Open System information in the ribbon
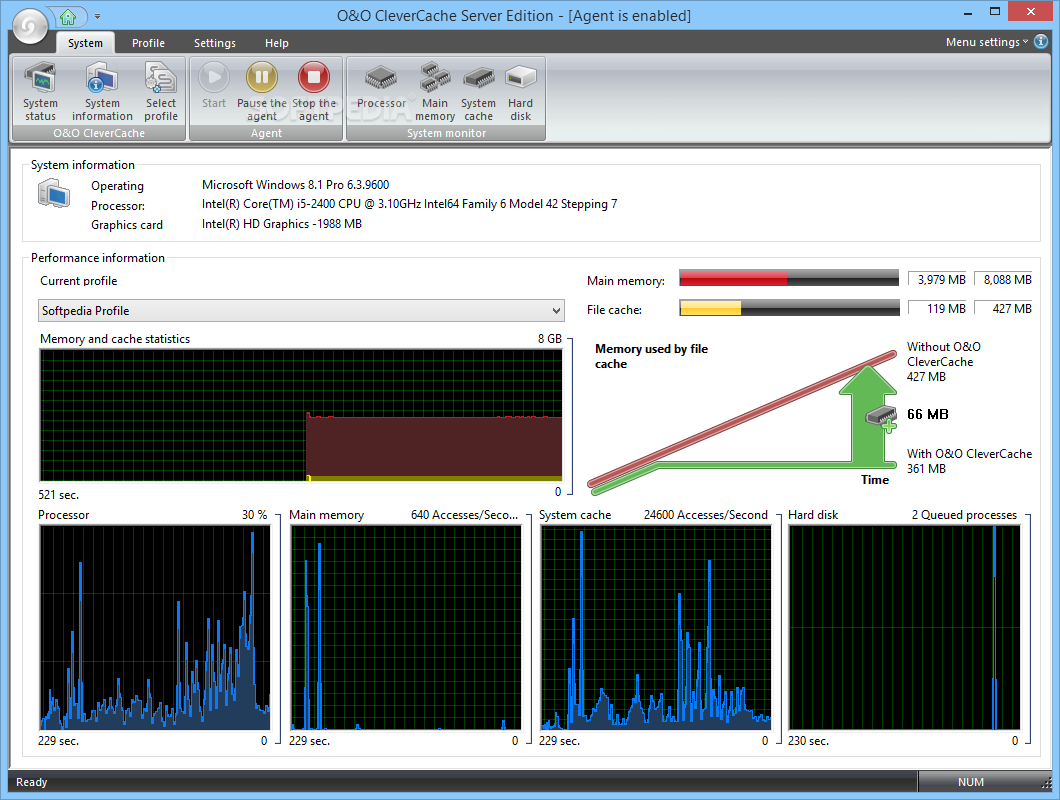Screen dimensions: 1060x800 (102, 91)
